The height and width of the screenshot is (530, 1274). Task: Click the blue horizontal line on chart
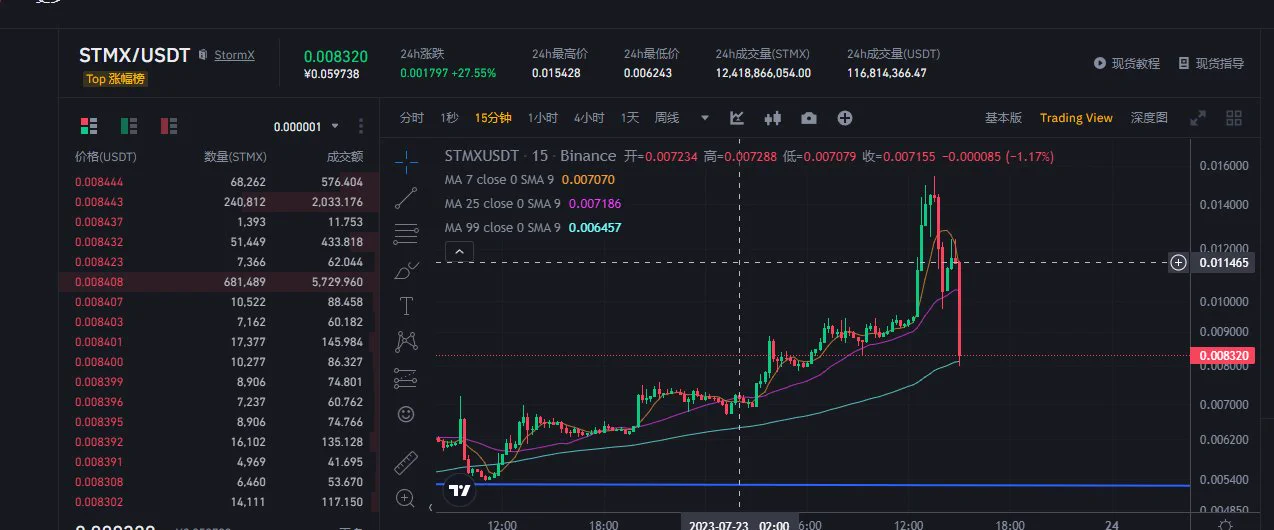[x=814, y=485]
